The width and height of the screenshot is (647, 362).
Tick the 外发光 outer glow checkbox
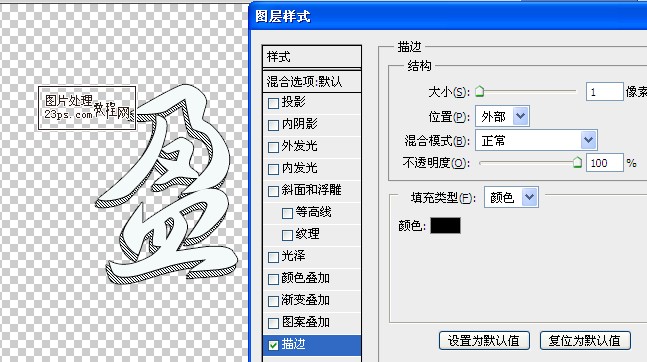click(273, 147)
